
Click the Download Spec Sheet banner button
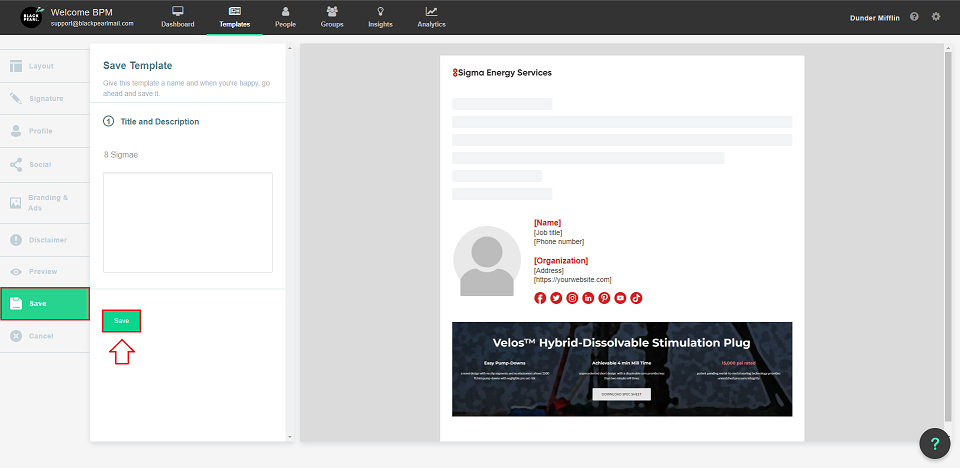621,394
